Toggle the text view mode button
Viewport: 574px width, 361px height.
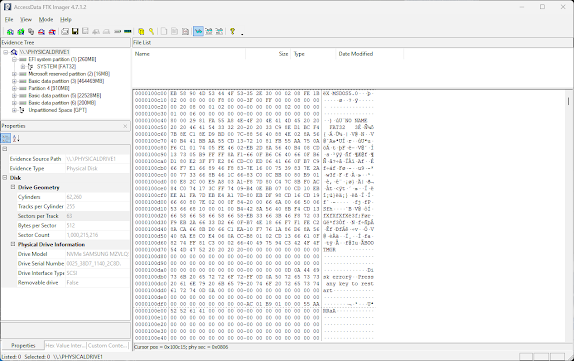209,31
